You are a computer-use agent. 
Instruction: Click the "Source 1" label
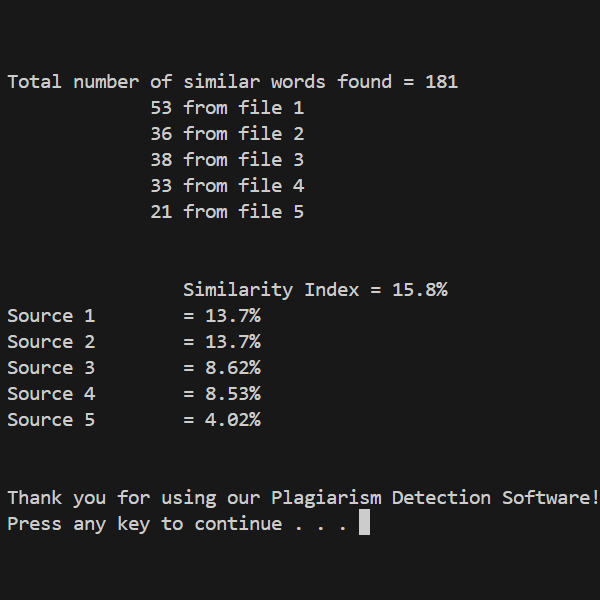(x=51, y=316)
